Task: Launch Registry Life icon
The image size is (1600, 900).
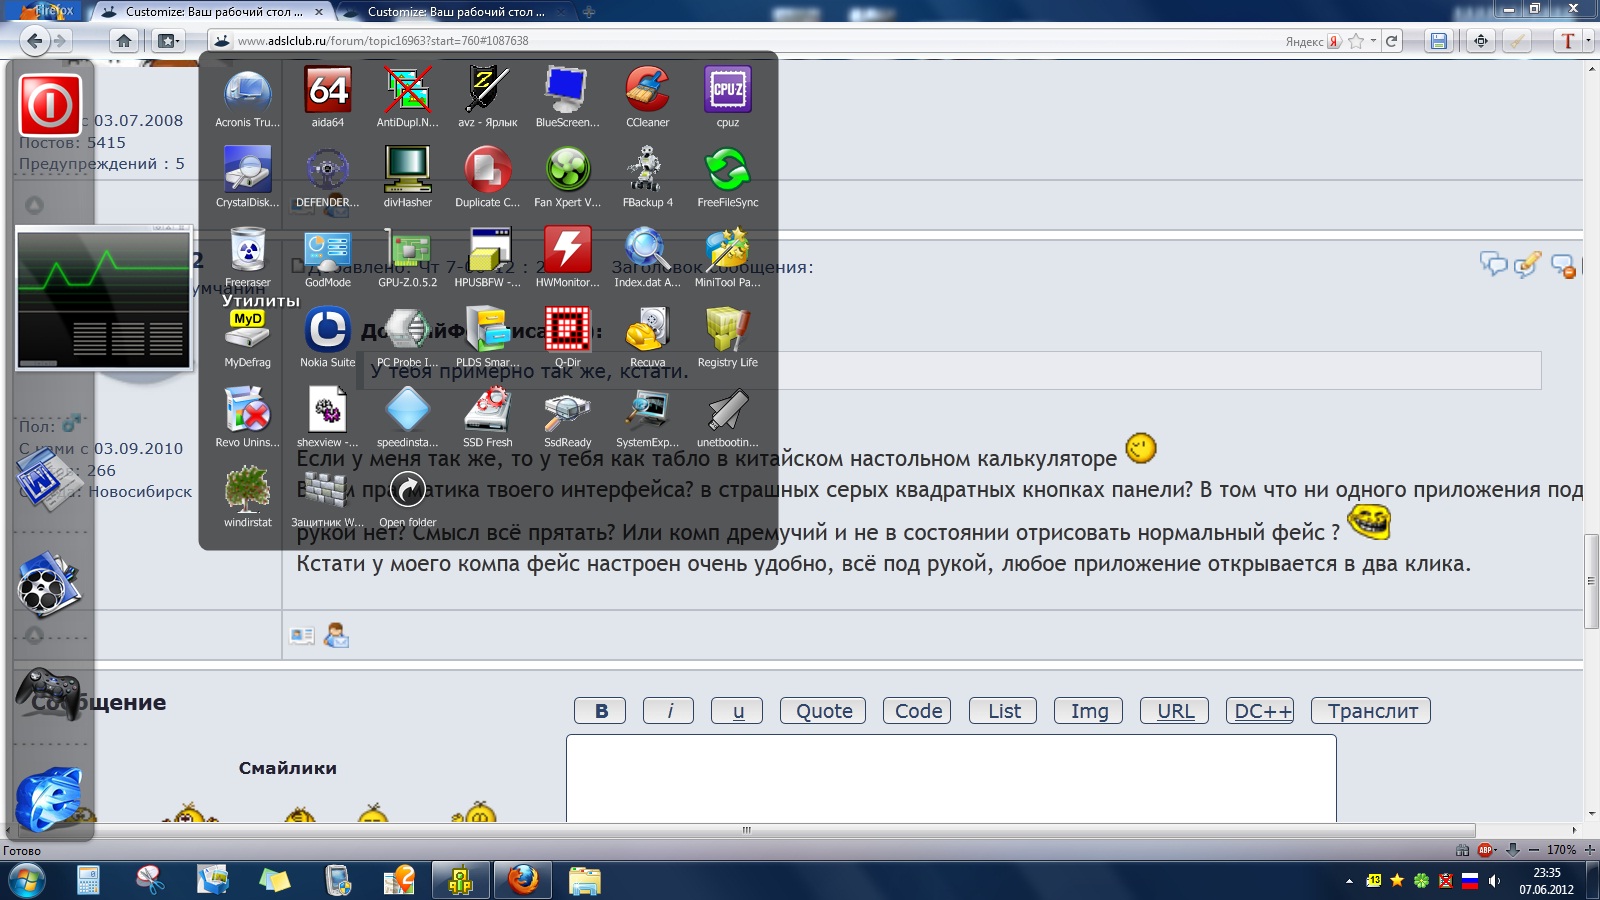Action: coord(728,331)
